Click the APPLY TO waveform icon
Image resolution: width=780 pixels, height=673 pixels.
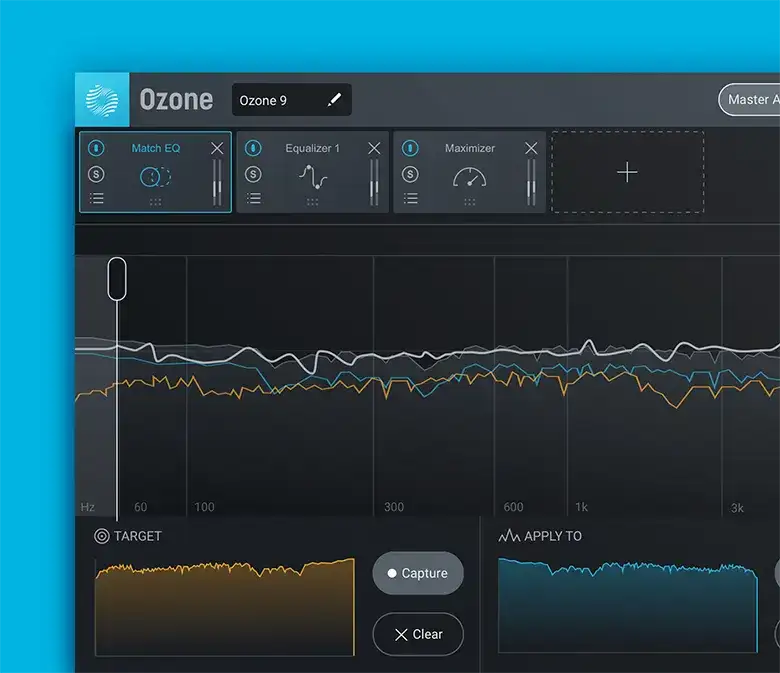509,536
